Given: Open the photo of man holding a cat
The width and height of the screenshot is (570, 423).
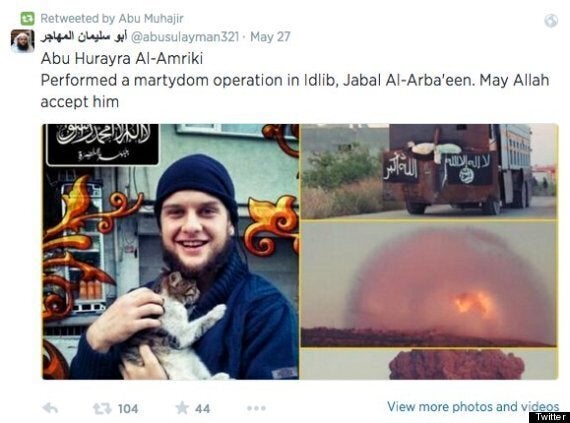Looking at the screenshot, I should pos(171,252).
